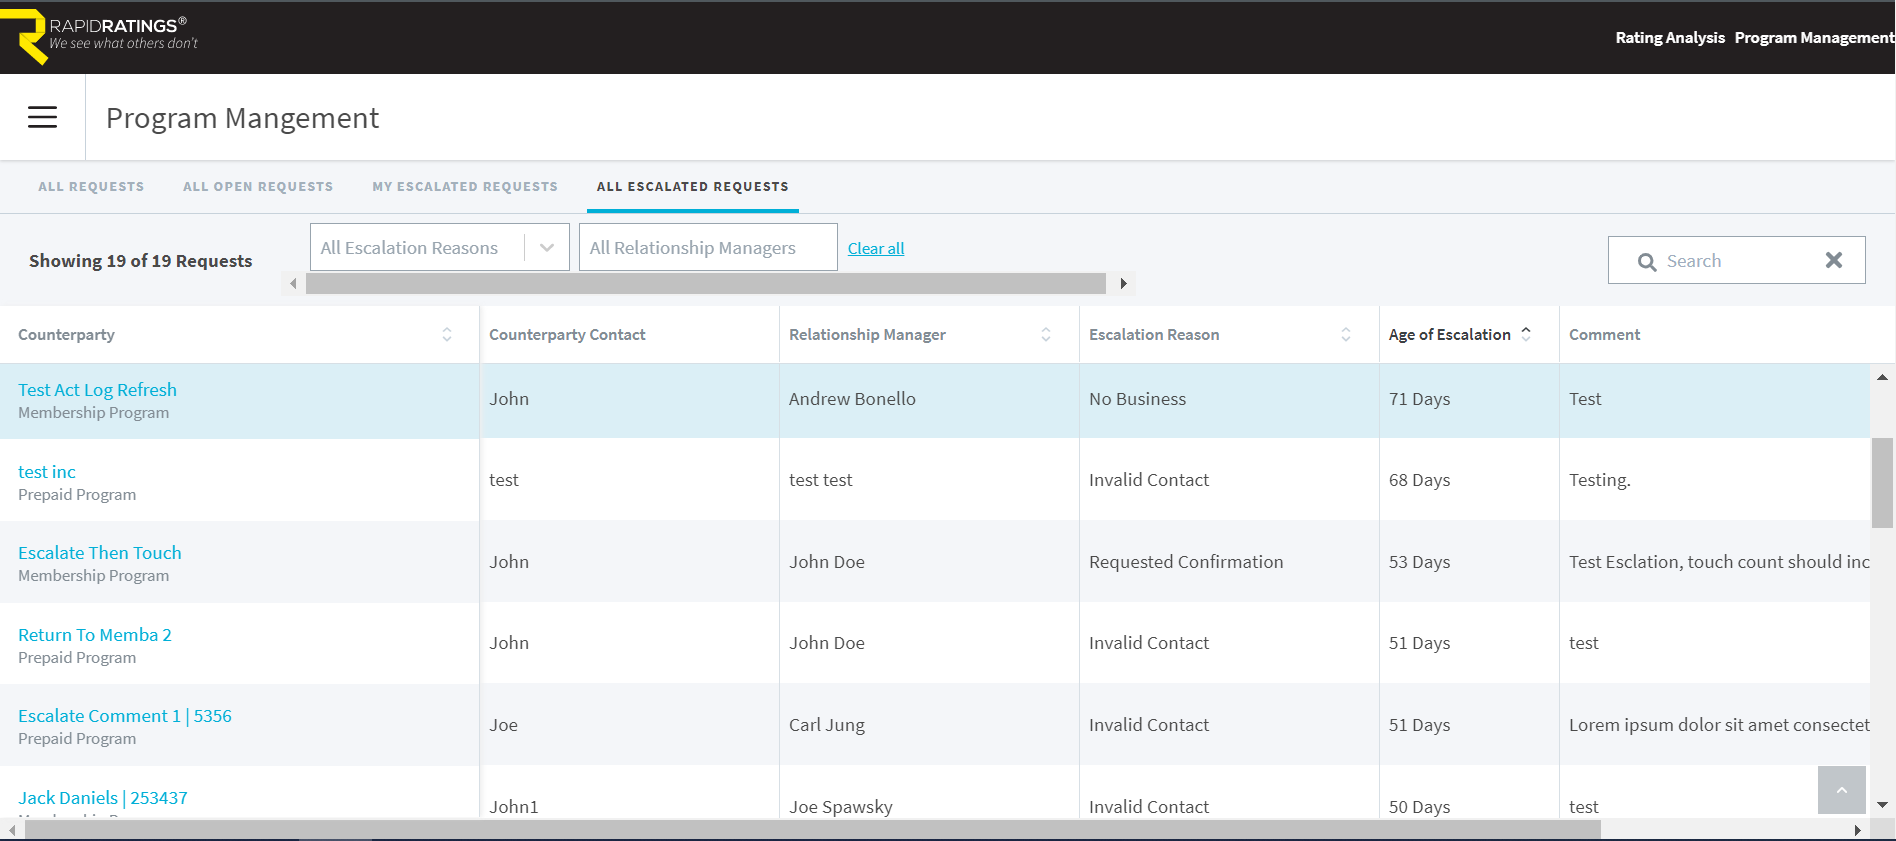Viewport: 1896px width, 841px height.
Task: Click filter bar scroll right arrow
Action: pos(1123,284)
